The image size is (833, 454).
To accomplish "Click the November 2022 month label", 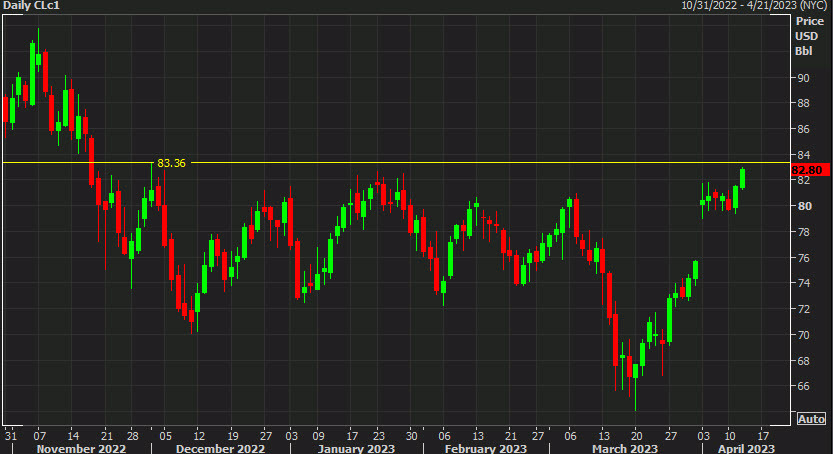I will 81,449.
